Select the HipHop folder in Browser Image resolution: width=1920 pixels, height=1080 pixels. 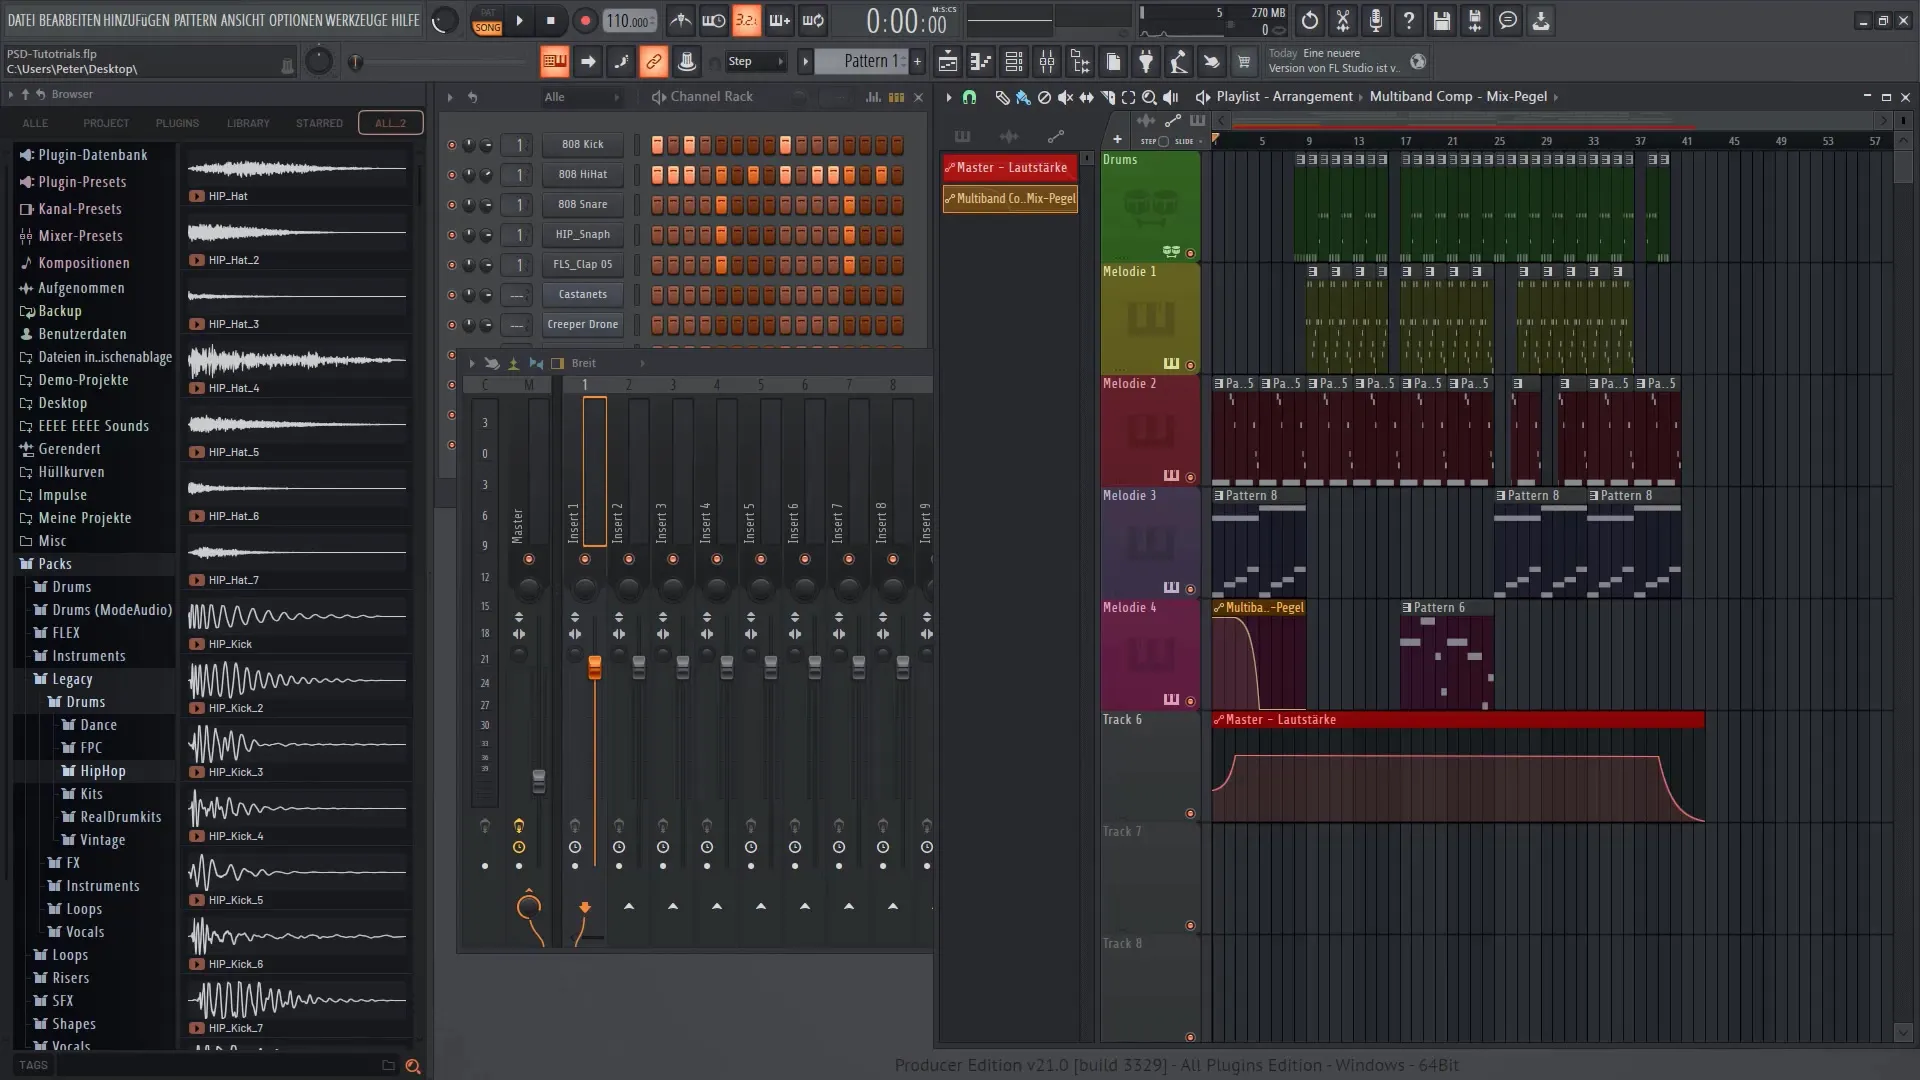click(102, 771)
